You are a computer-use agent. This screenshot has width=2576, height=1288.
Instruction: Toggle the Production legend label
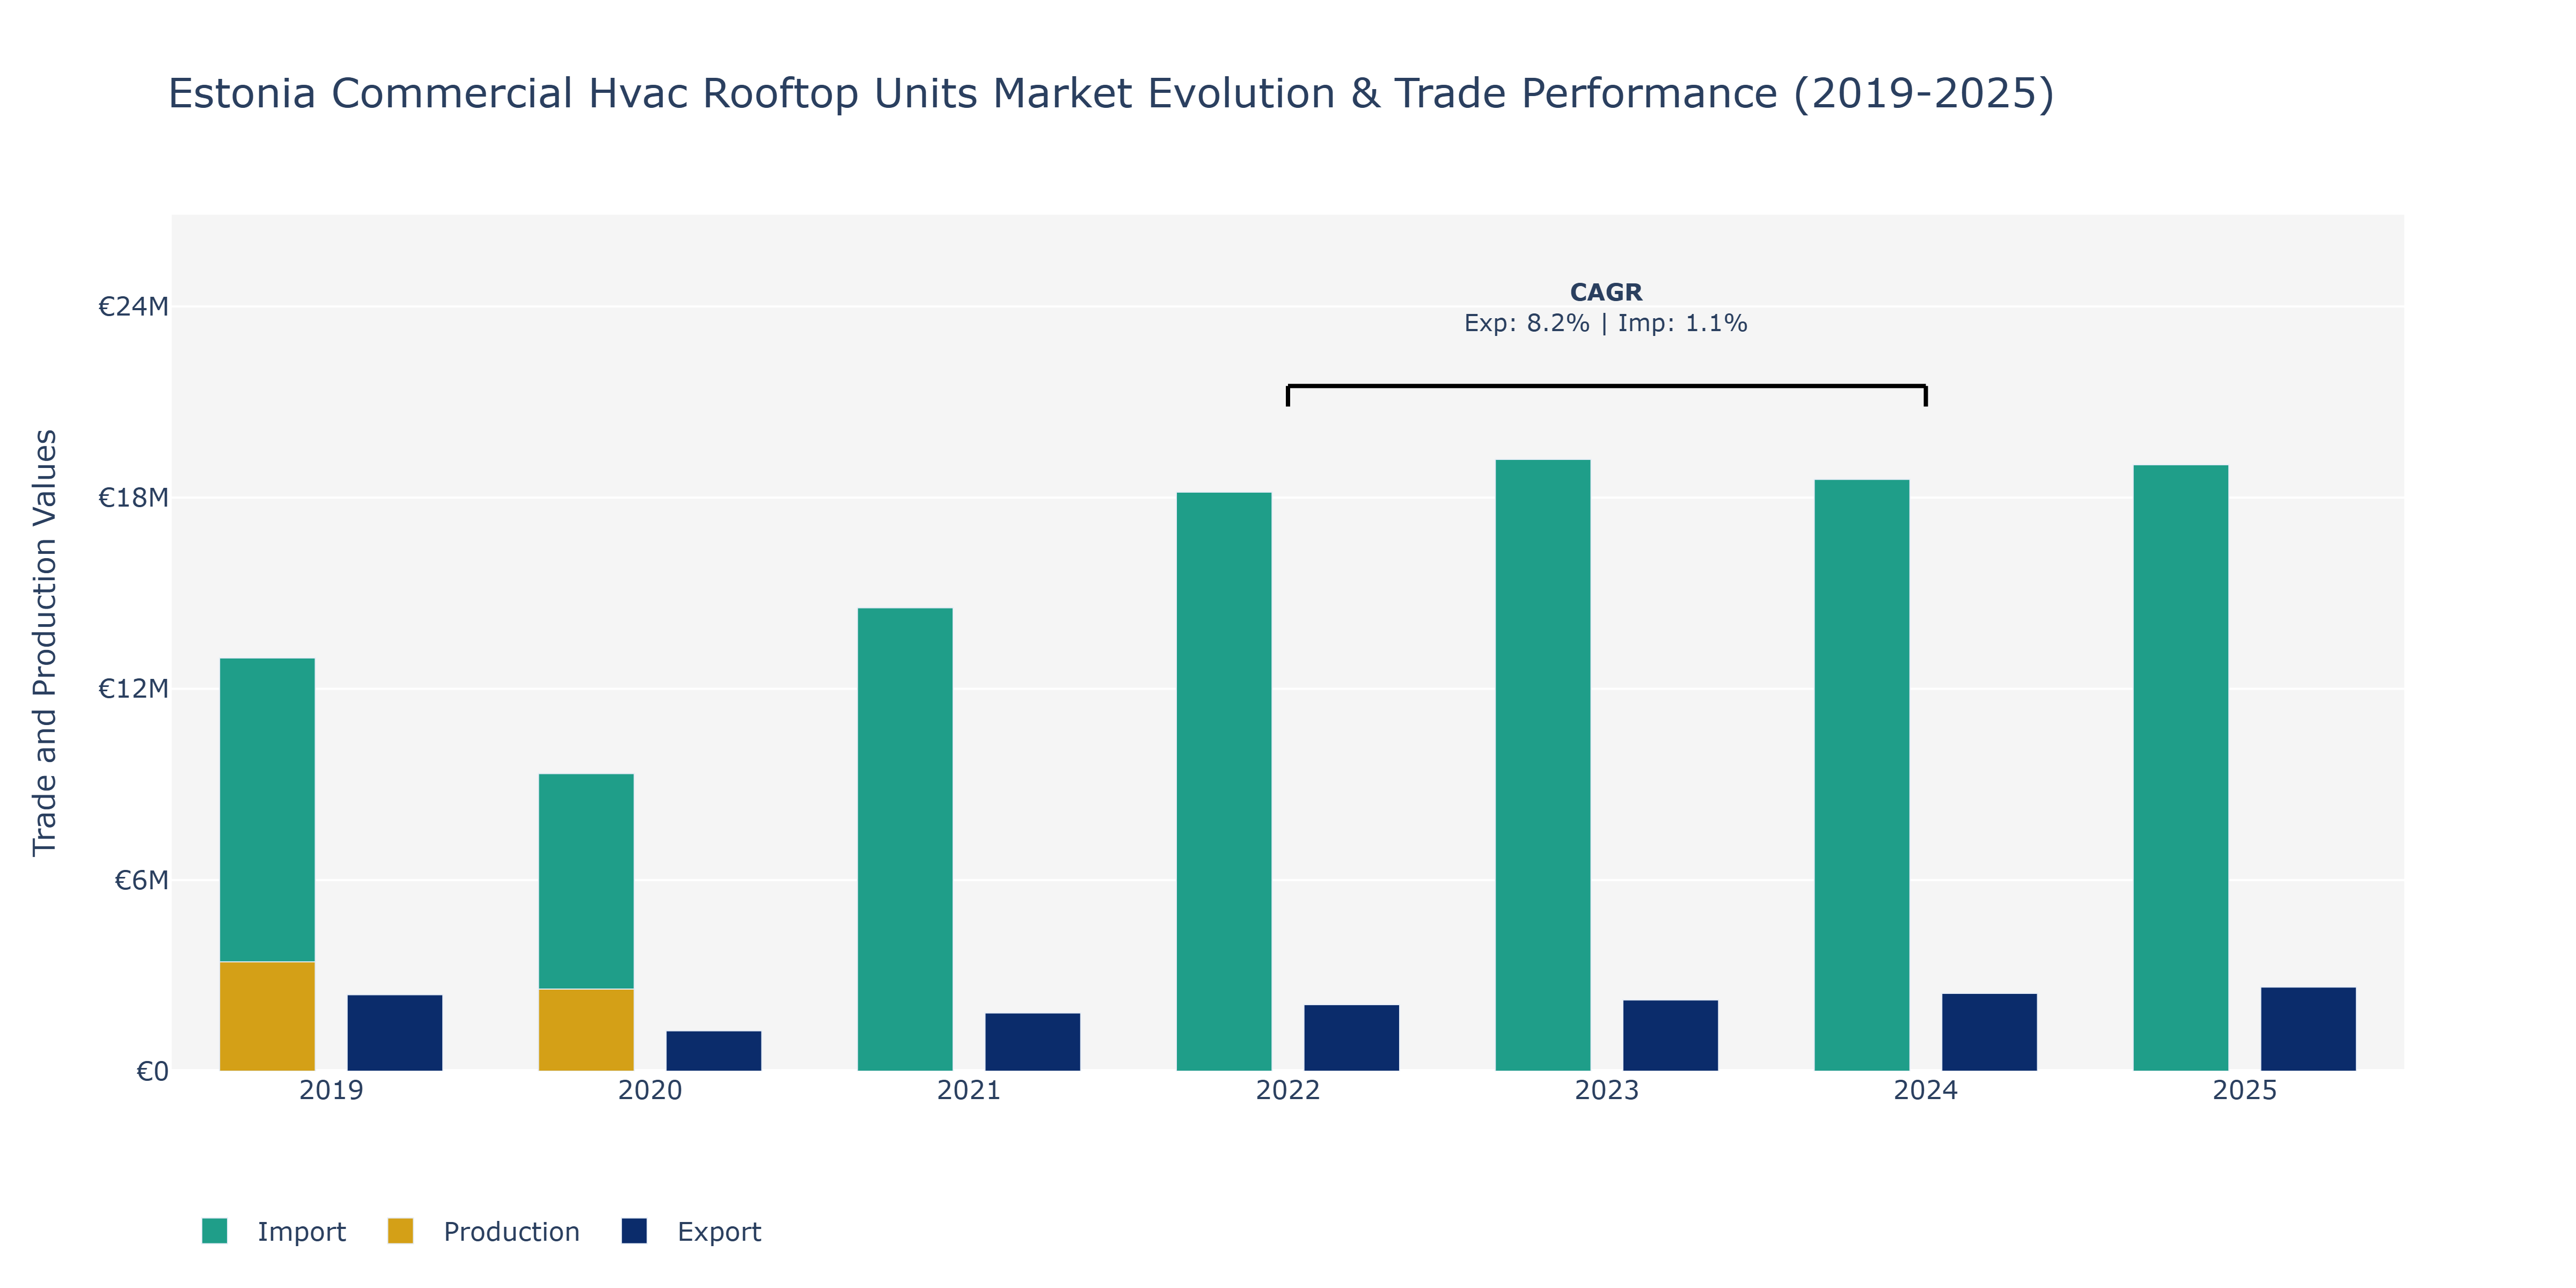511,1232
